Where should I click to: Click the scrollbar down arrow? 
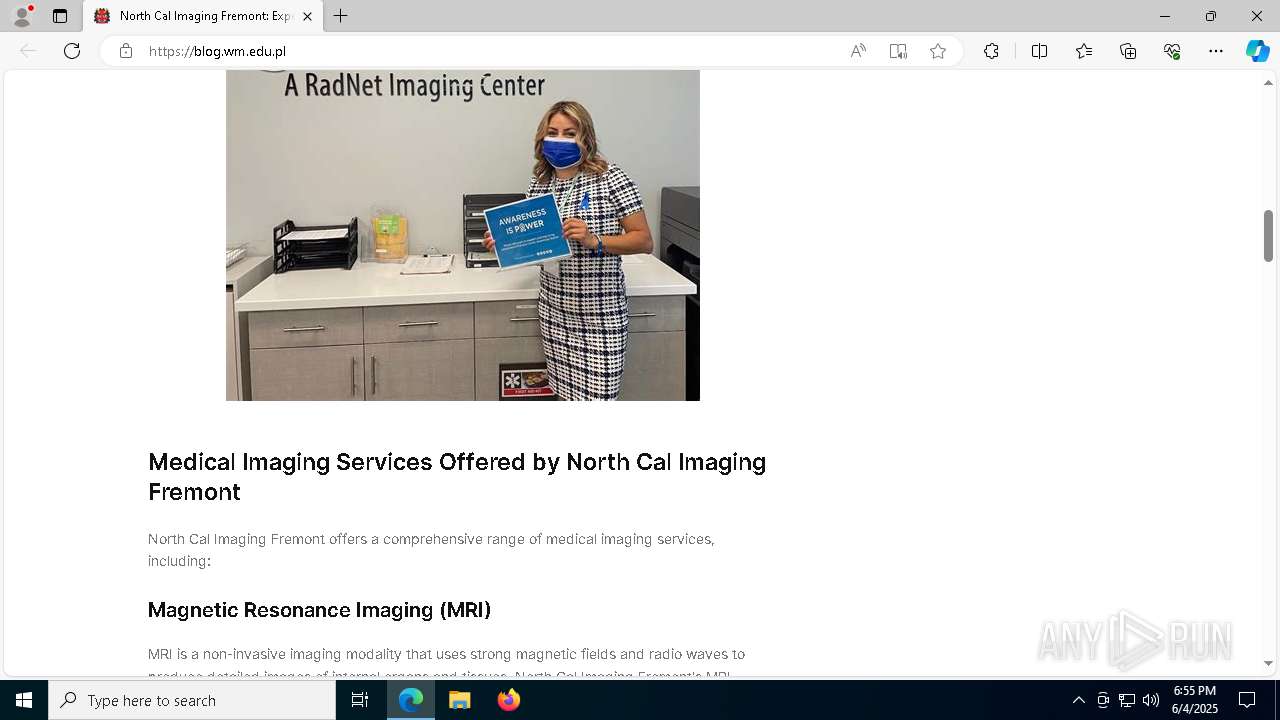tap(1268, 663)
